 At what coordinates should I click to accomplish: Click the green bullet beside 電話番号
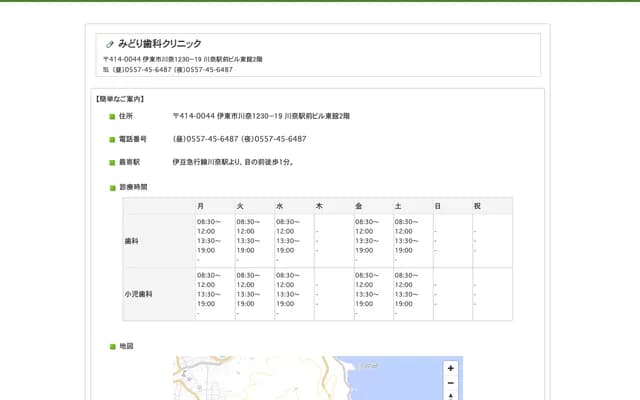(112, 140)
